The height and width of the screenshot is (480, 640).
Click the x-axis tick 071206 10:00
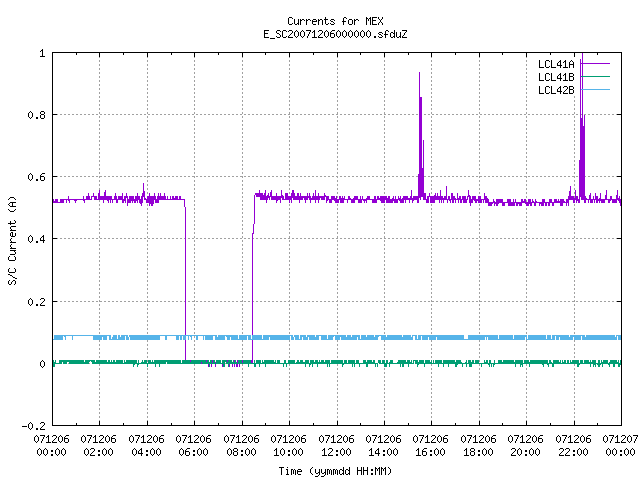[288, 446]
